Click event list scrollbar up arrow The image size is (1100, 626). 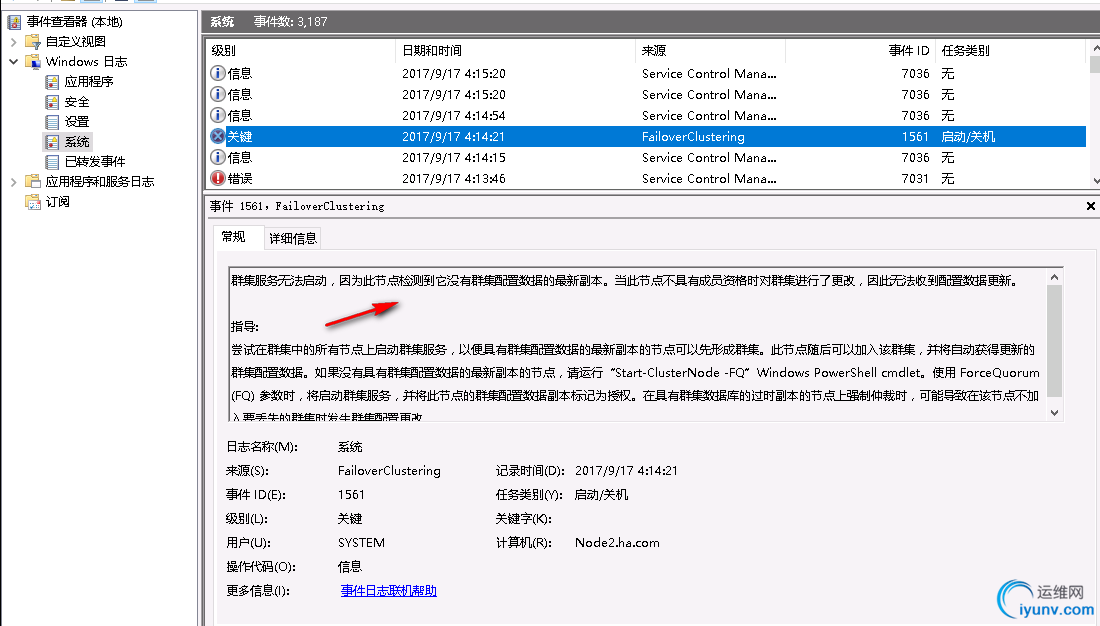[1095, 49]
